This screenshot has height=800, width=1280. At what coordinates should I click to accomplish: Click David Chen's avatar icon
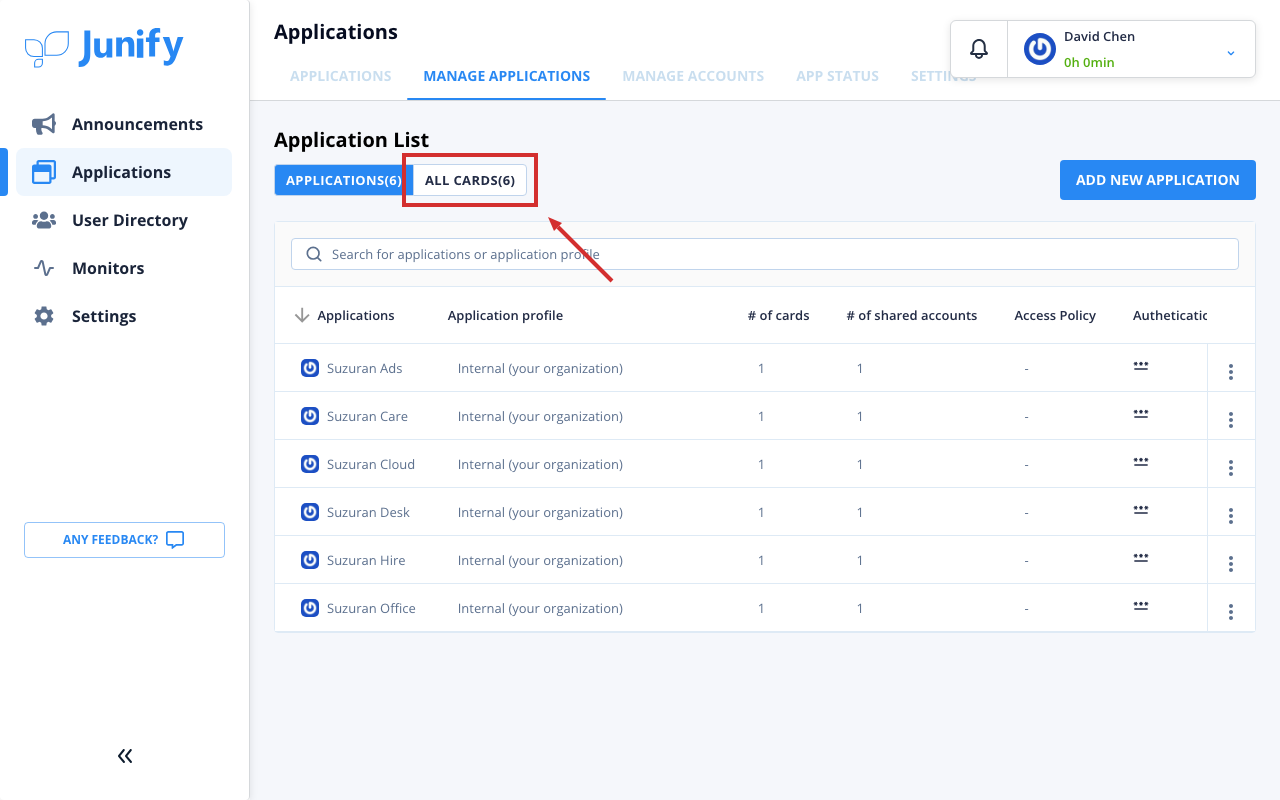point(1040,49)
